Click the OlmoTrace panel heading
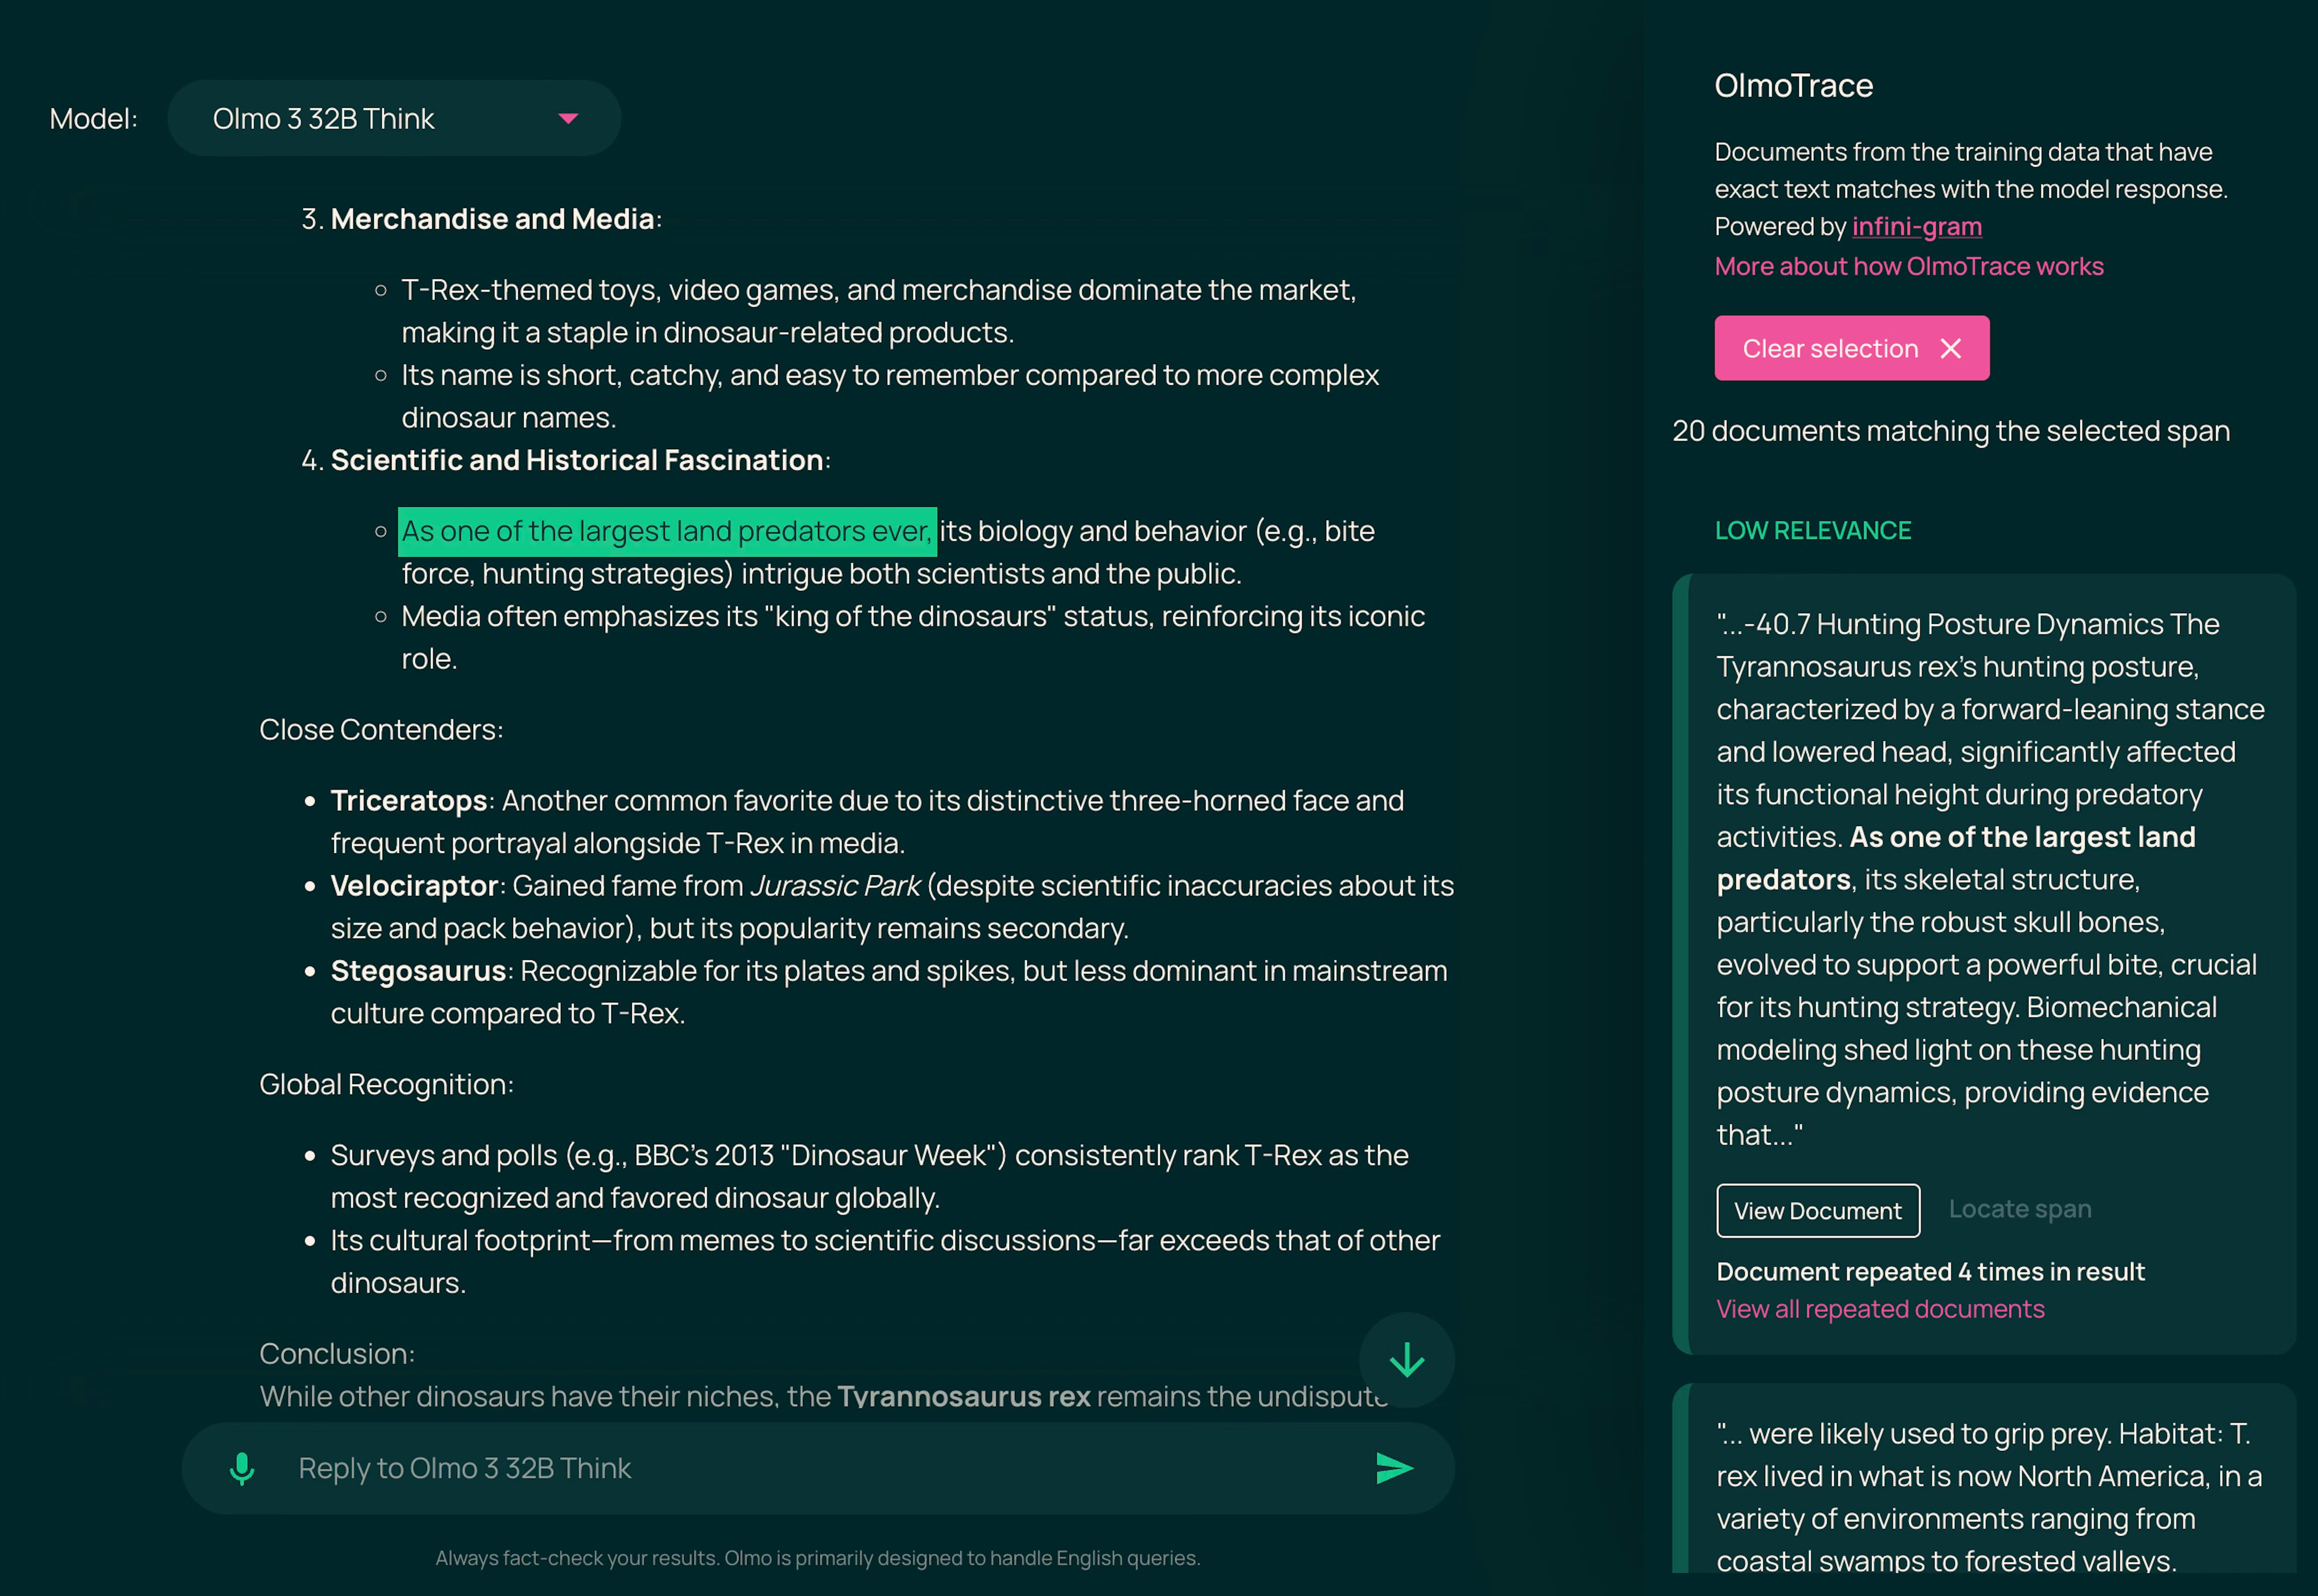Viewport: 2318px width, 1596px height. [1794, 86]
